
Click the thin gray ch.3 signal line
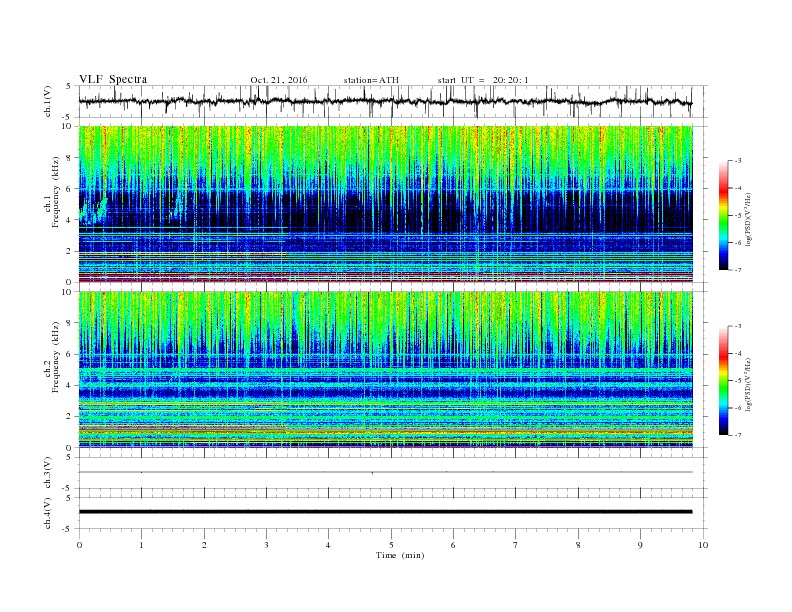coord(385,472)
